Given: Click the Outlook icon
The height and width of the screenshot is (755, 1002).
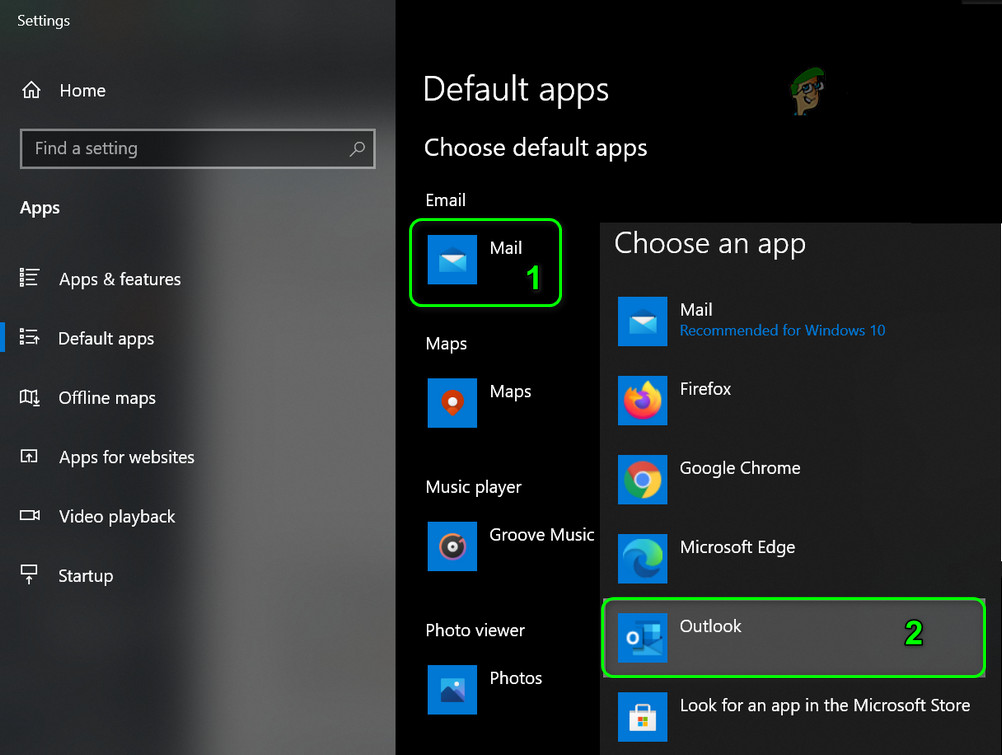Looking at the screenshot, I should coord(643,638).
